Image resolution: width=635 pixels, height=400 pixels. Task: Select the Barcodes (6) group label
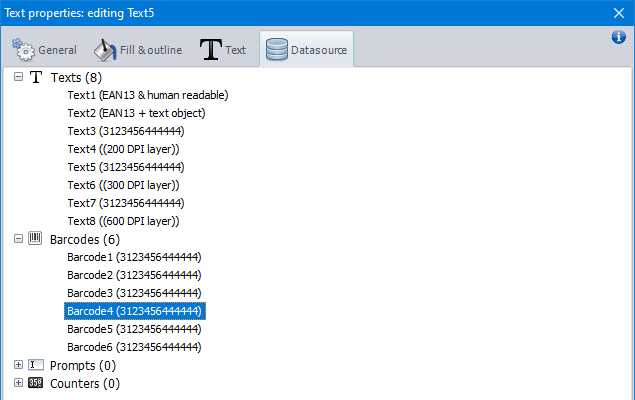point(85,240)
